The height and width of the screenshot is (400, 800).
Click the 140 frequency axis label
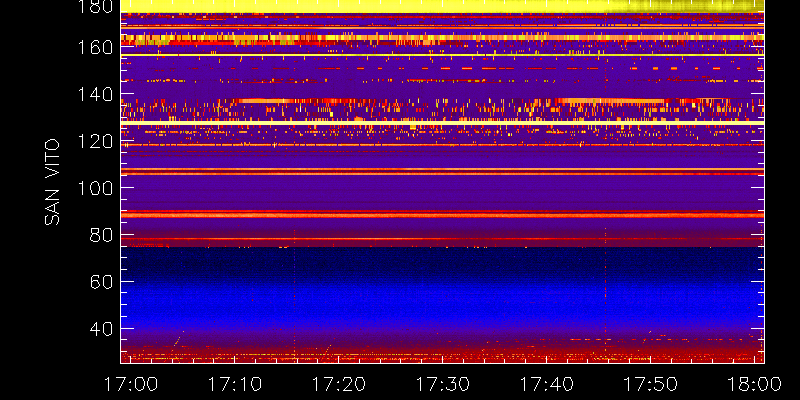point(95,94)
